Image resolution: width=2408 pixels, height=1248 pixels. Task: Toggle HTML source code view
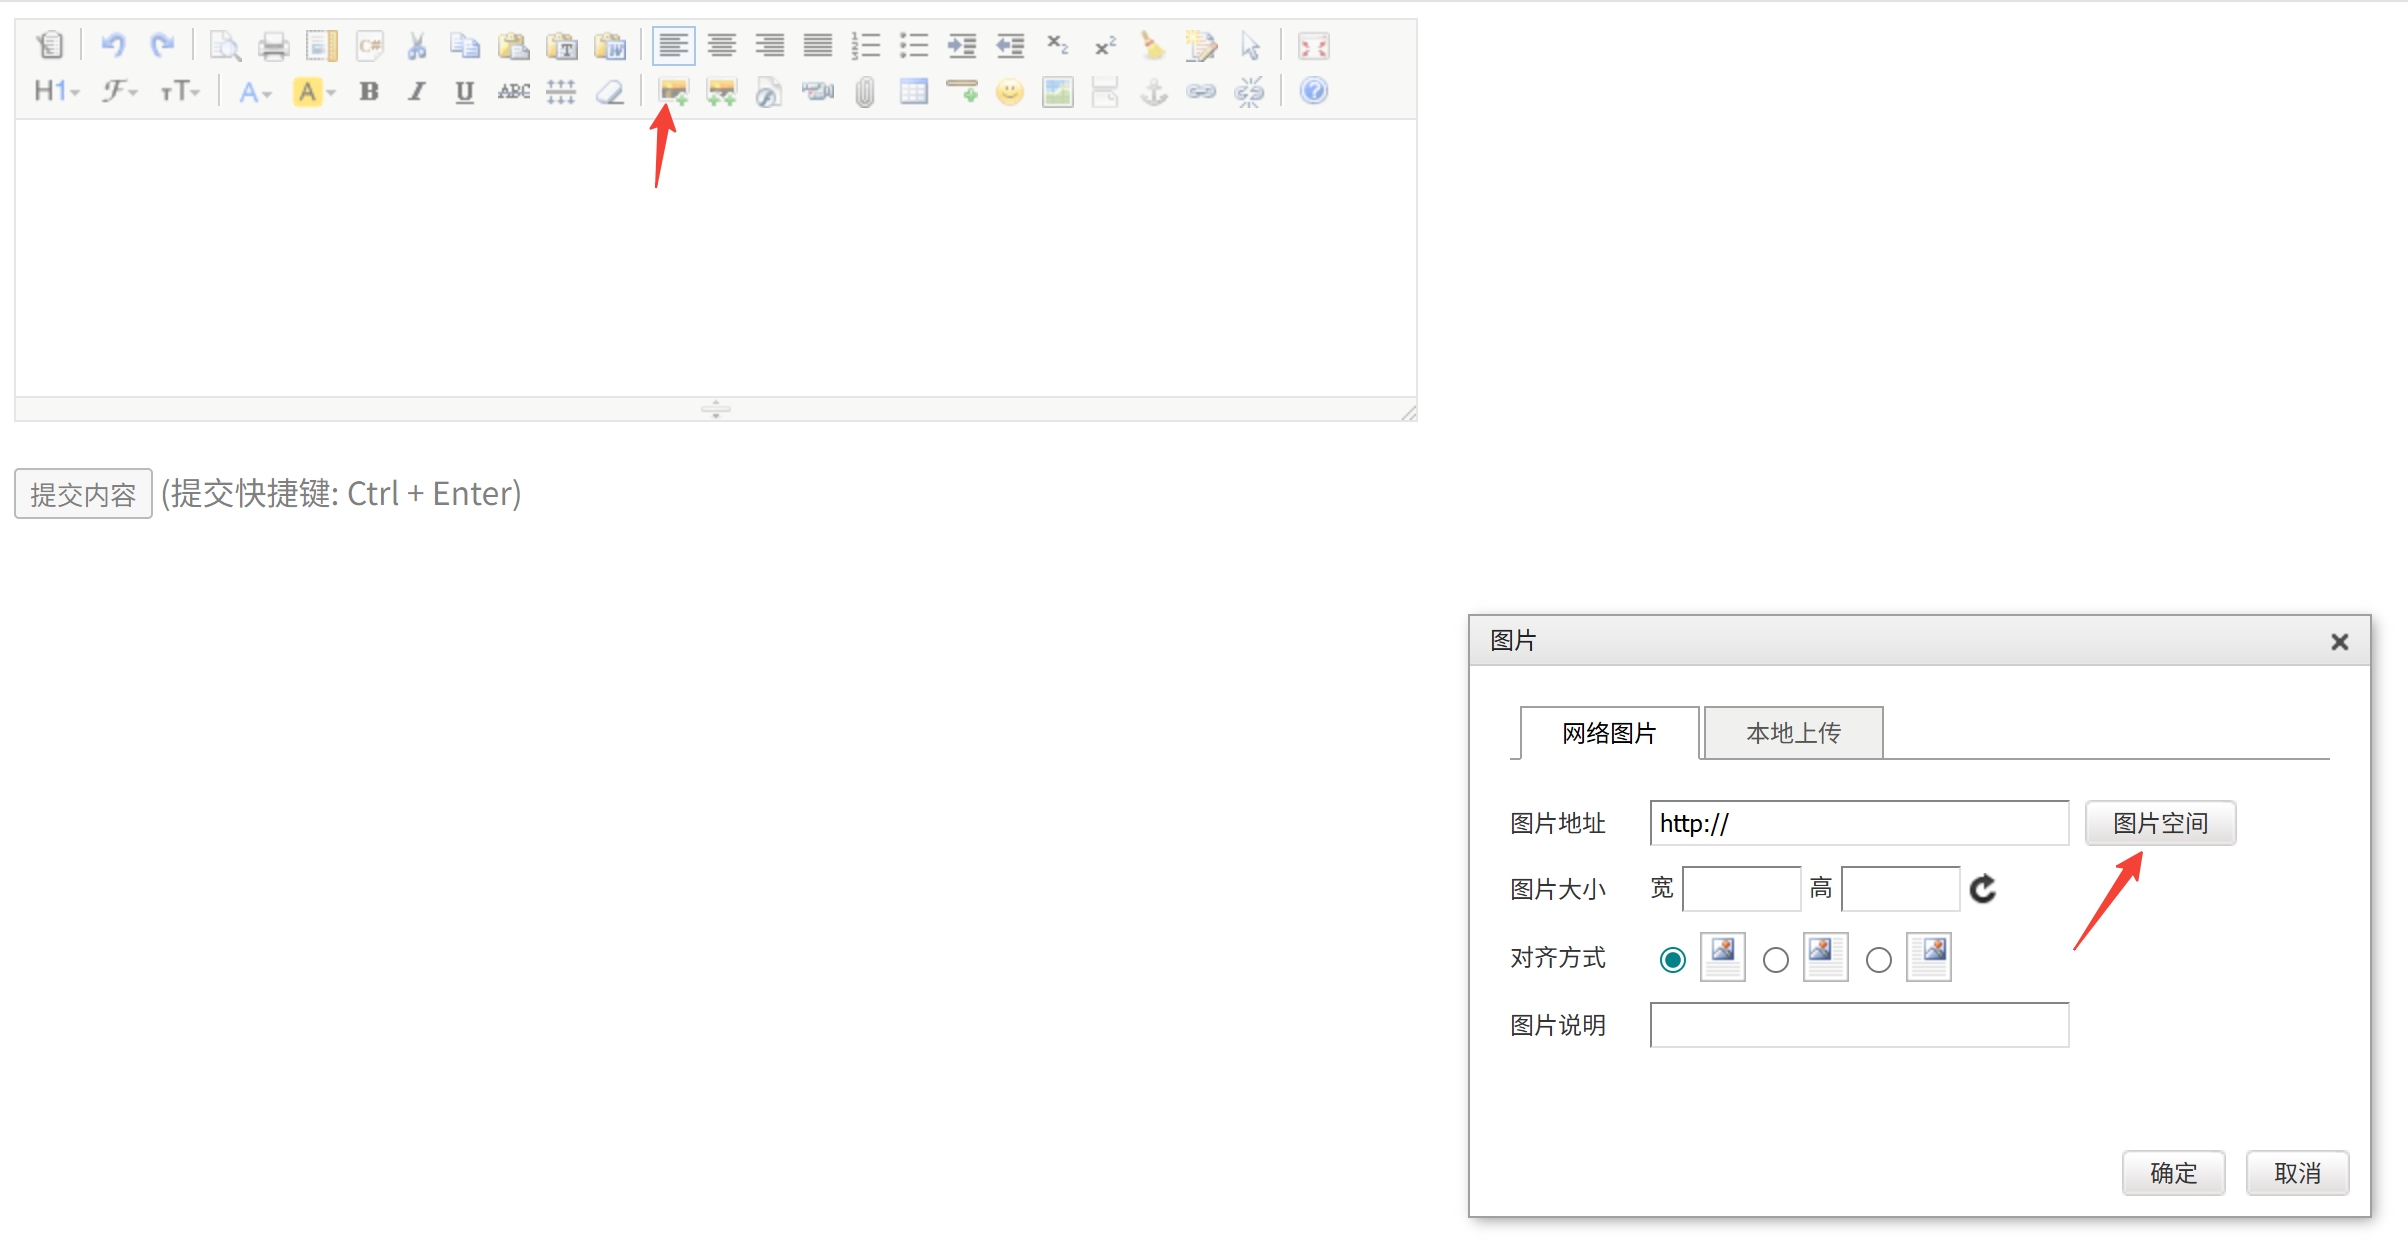(x=50, y=46)
